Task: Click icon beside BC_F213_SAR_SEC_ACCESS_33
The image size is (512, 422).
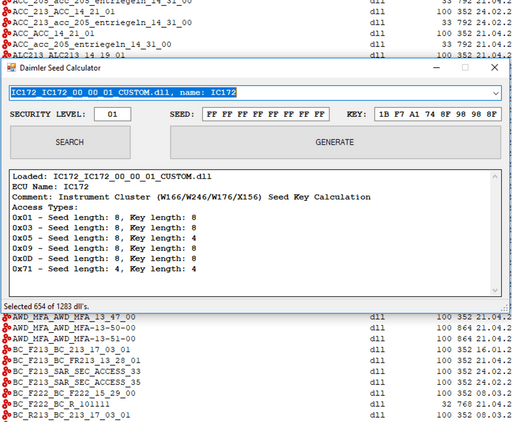Action: pyautogui.click(x=6, y=371)
